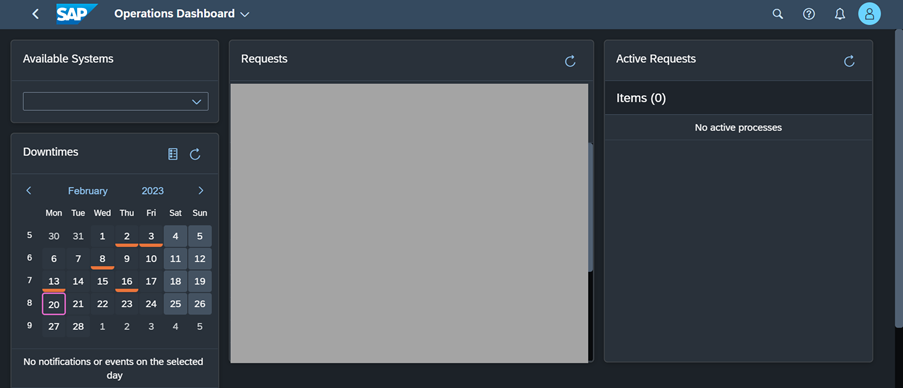
Task: Open the February month picker
Action: coord(88,191)
